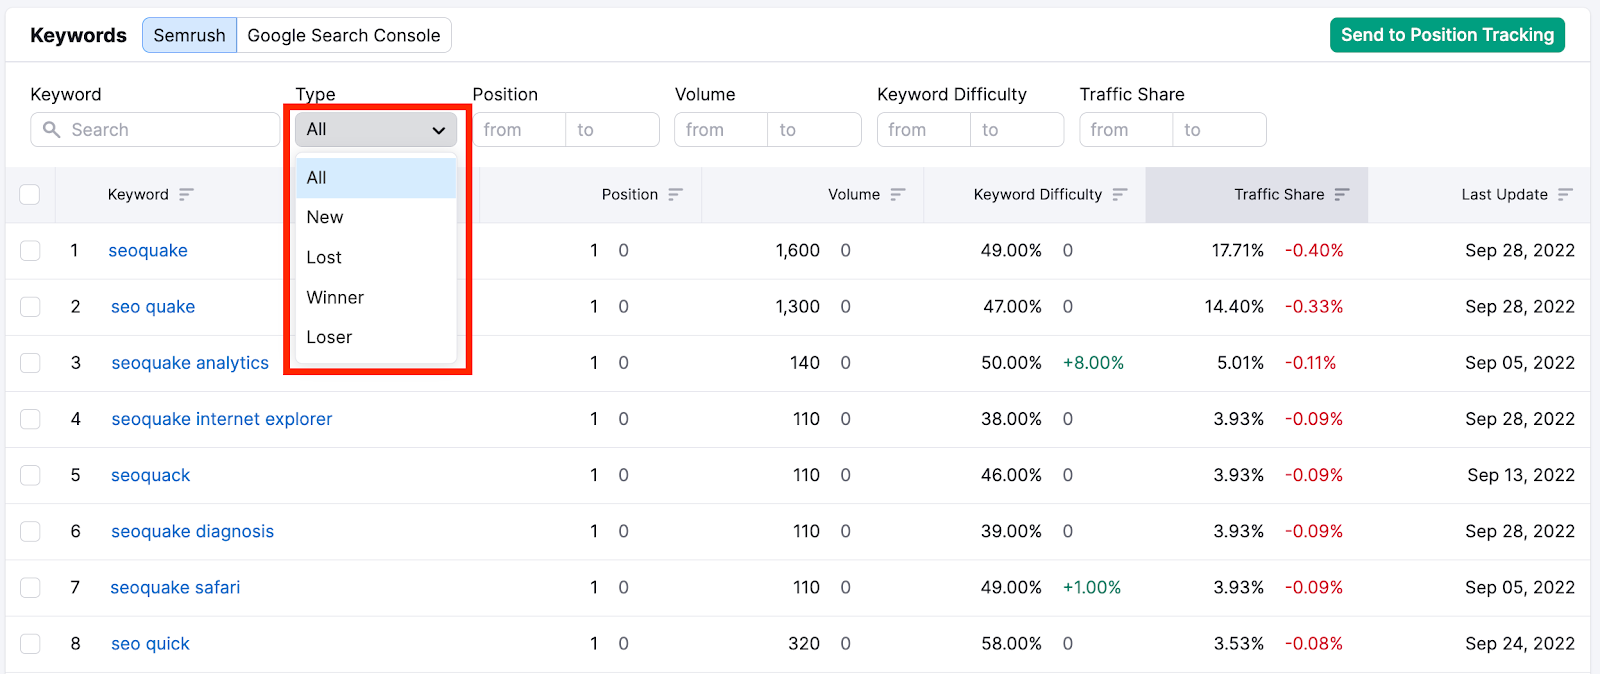Click volume value 320

click(x=804, y=643)
